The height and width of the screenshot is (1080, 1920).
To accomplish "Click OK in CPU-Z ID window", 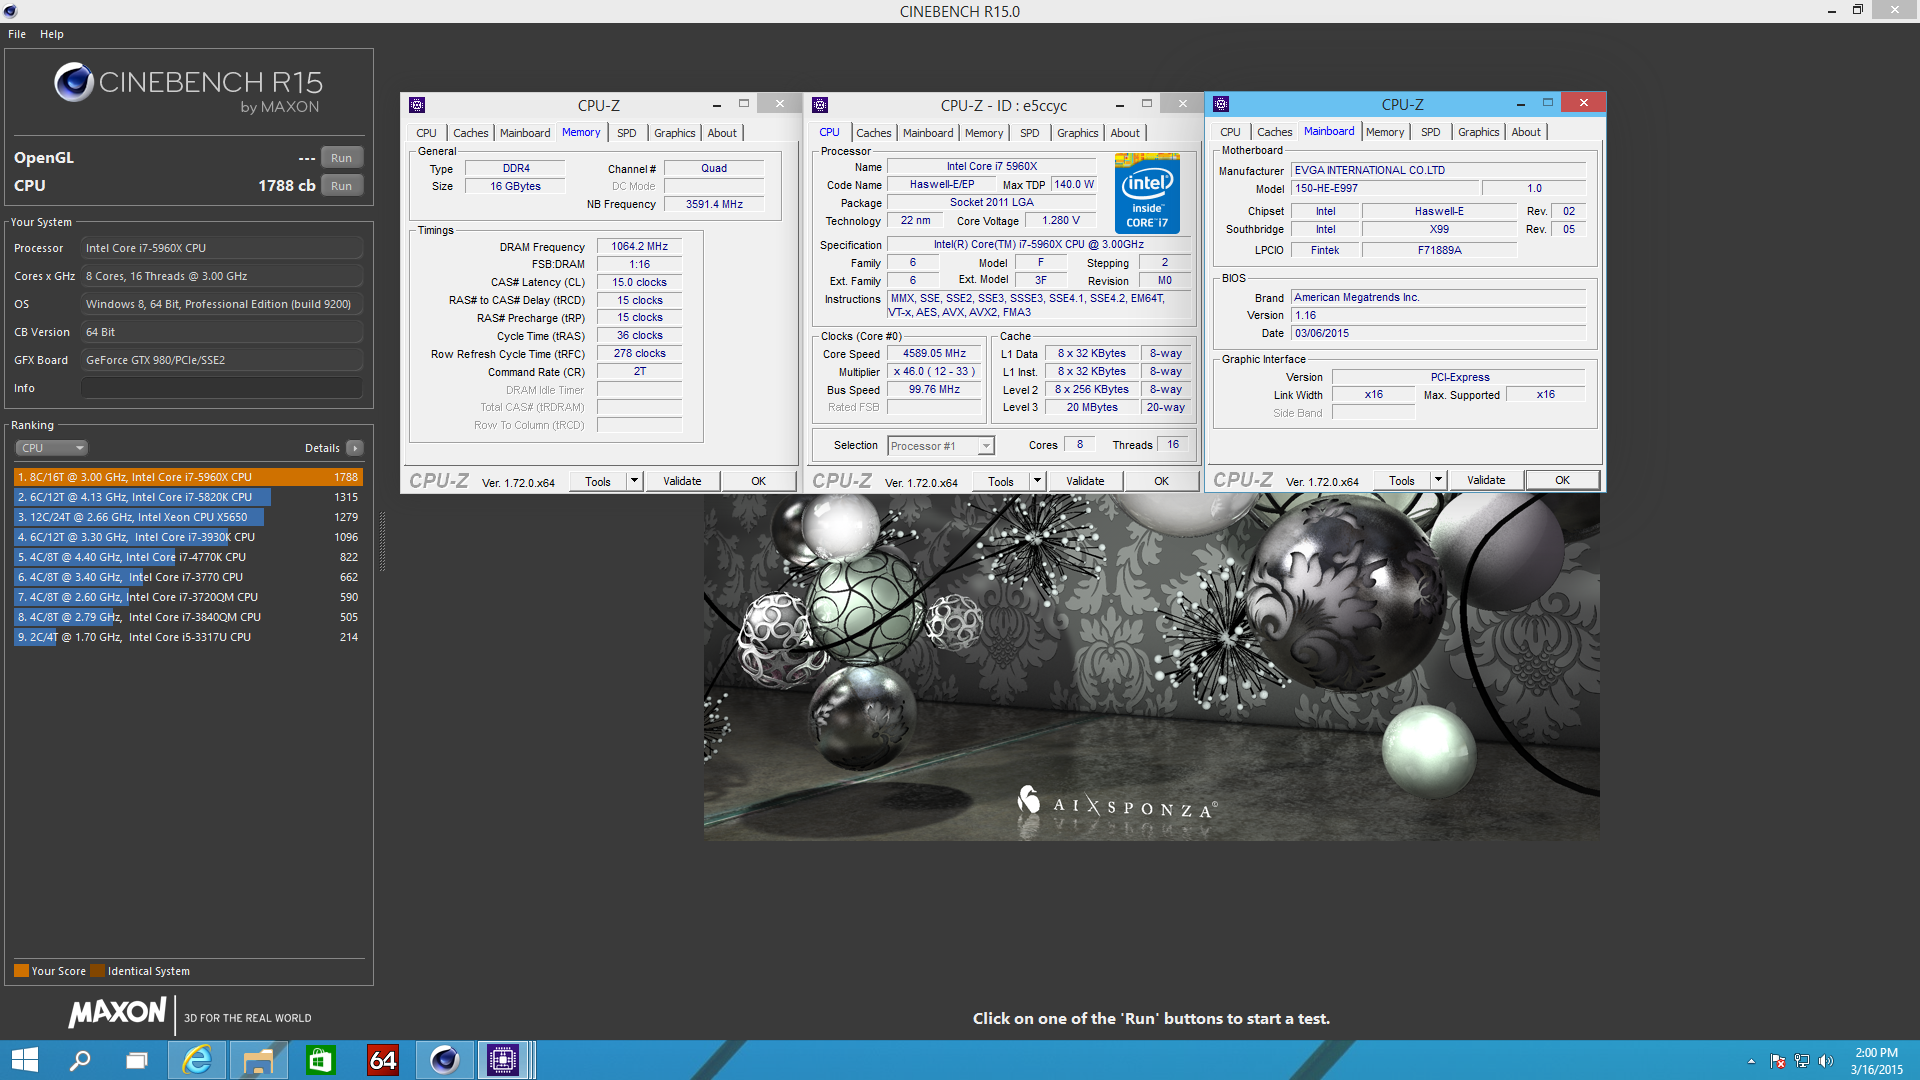I will pyautogui.click(x=1161, y=481).
